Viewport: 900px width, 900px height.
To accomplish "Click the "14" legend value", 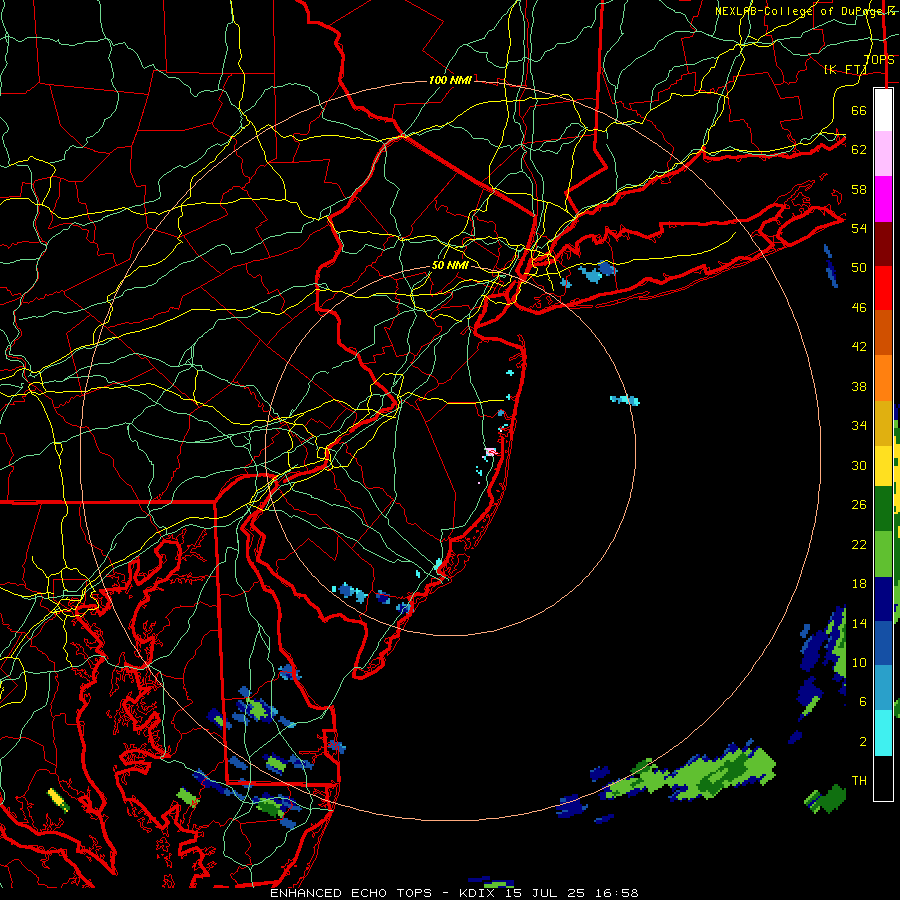I will click(x=859, y=623).
